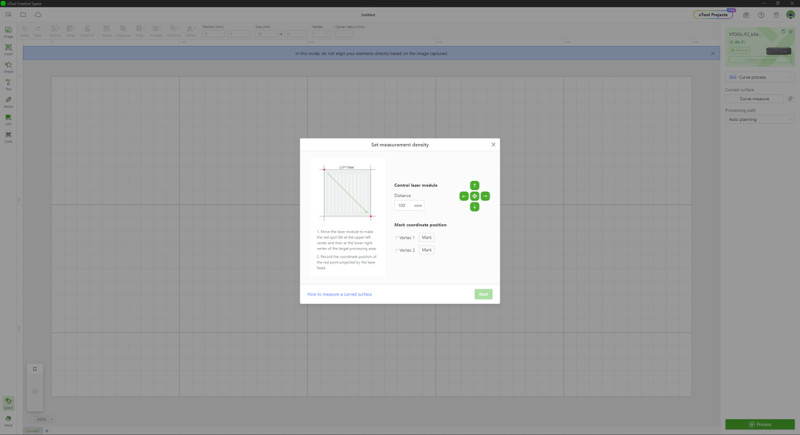Click the Group toolbar button
The width and height of the screenshot is (800, 435).
[x=106, y=31]
